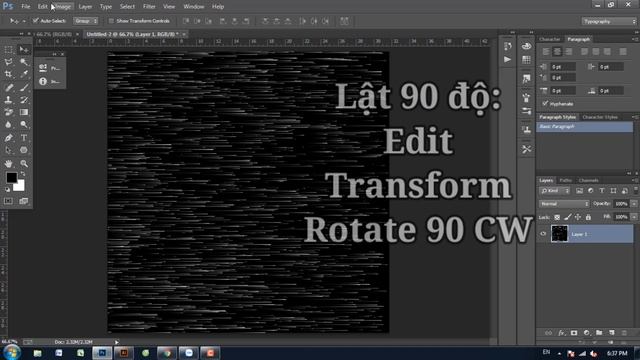Image resolution: width=640 pixels, height=360 pixels.
Task: Toggle Quick Mask mode
Action: click(8, 201)
